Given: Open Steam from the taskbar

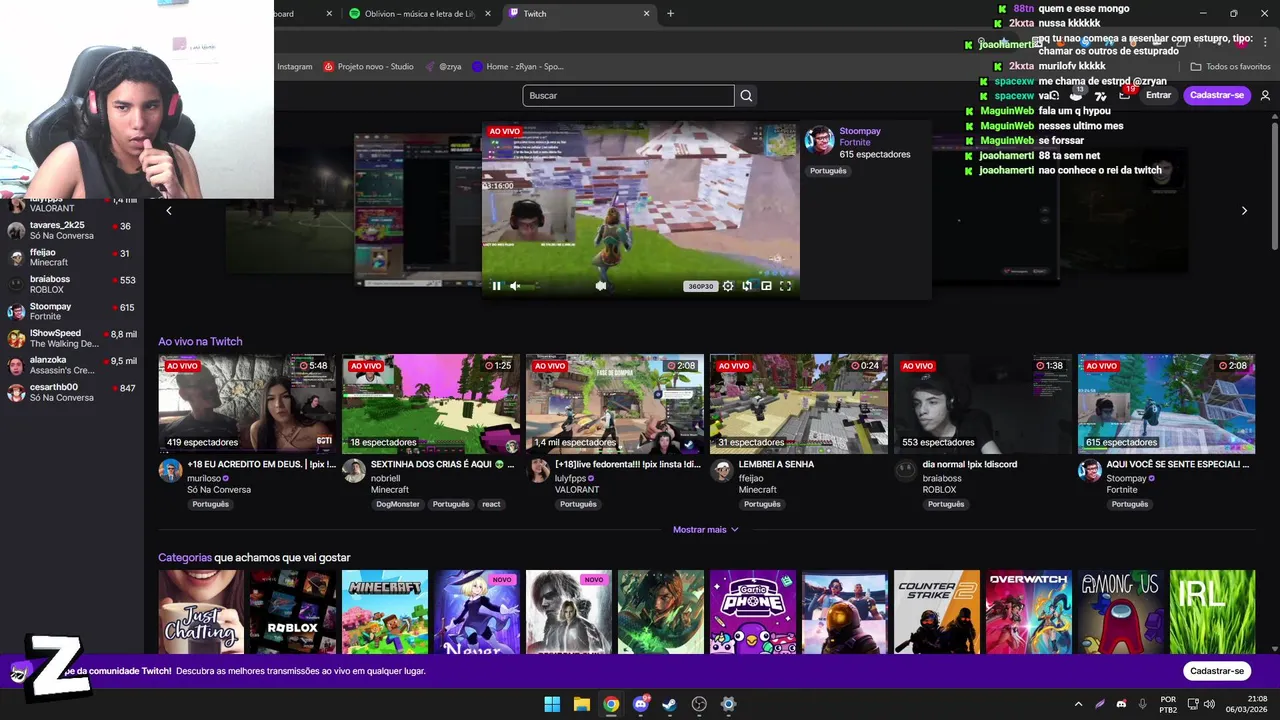Looking at the screenshot, I should 669,704.
